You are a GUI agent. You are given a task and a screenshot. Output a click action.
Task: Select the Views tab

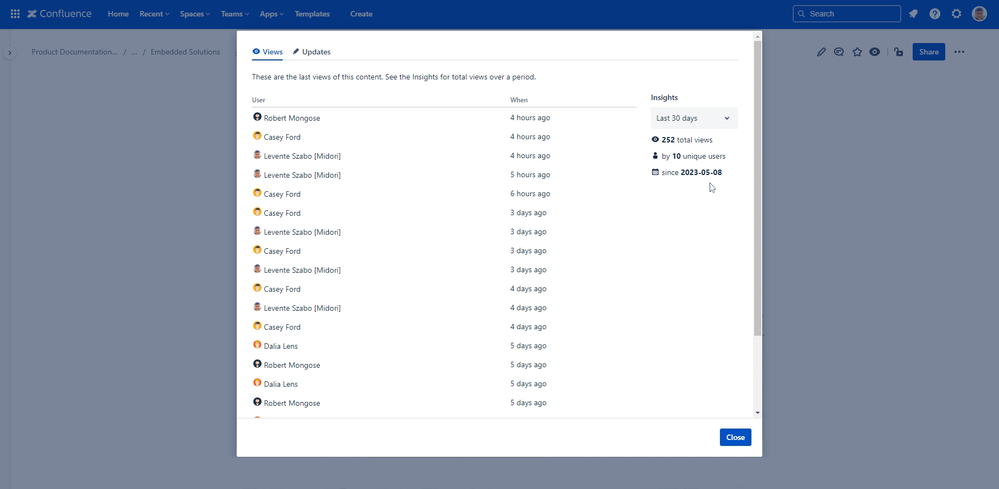[x=268, y=52]
